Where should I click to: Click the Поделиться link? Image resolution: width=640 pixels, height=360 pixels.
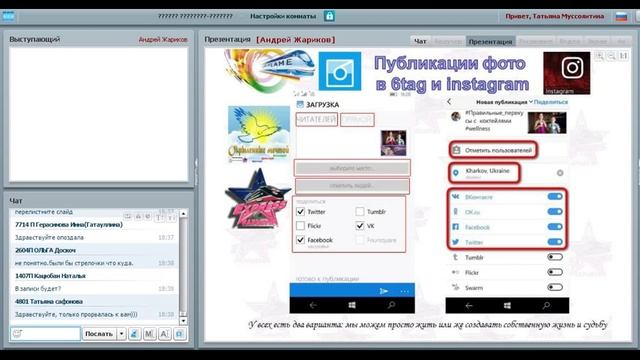[x=551, y=102]
